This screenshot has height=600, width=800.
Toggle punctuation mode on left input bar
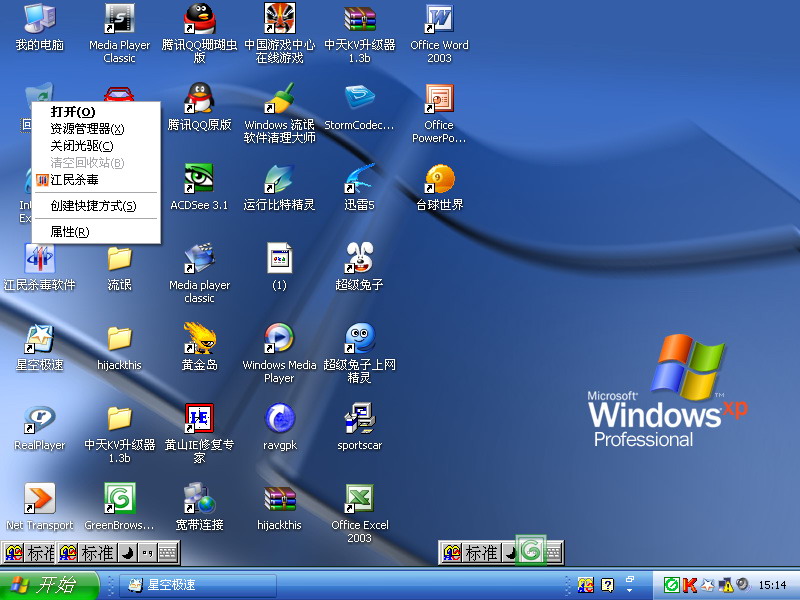pyautogui.click(x=147, y=552)
